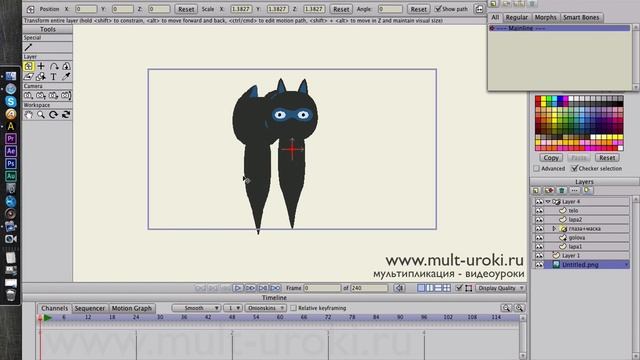
Task: Click the Play button in playback controls
Action: (238, 288)
